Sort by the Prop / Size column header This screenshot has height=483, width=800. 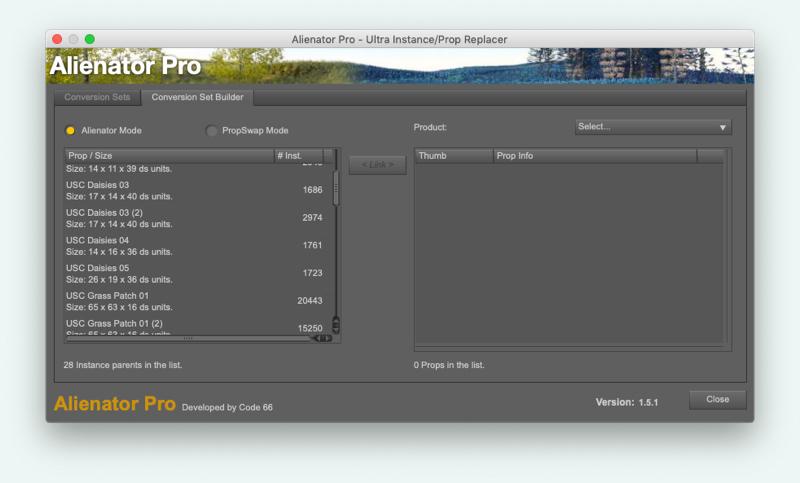pyautogui.click(x=169, y=156)
